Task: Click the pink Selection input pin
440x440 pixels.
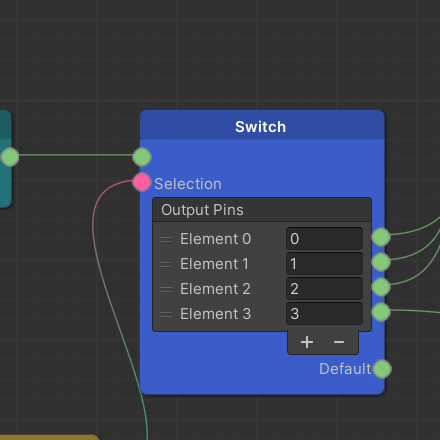Action: [x=142, y=182]
